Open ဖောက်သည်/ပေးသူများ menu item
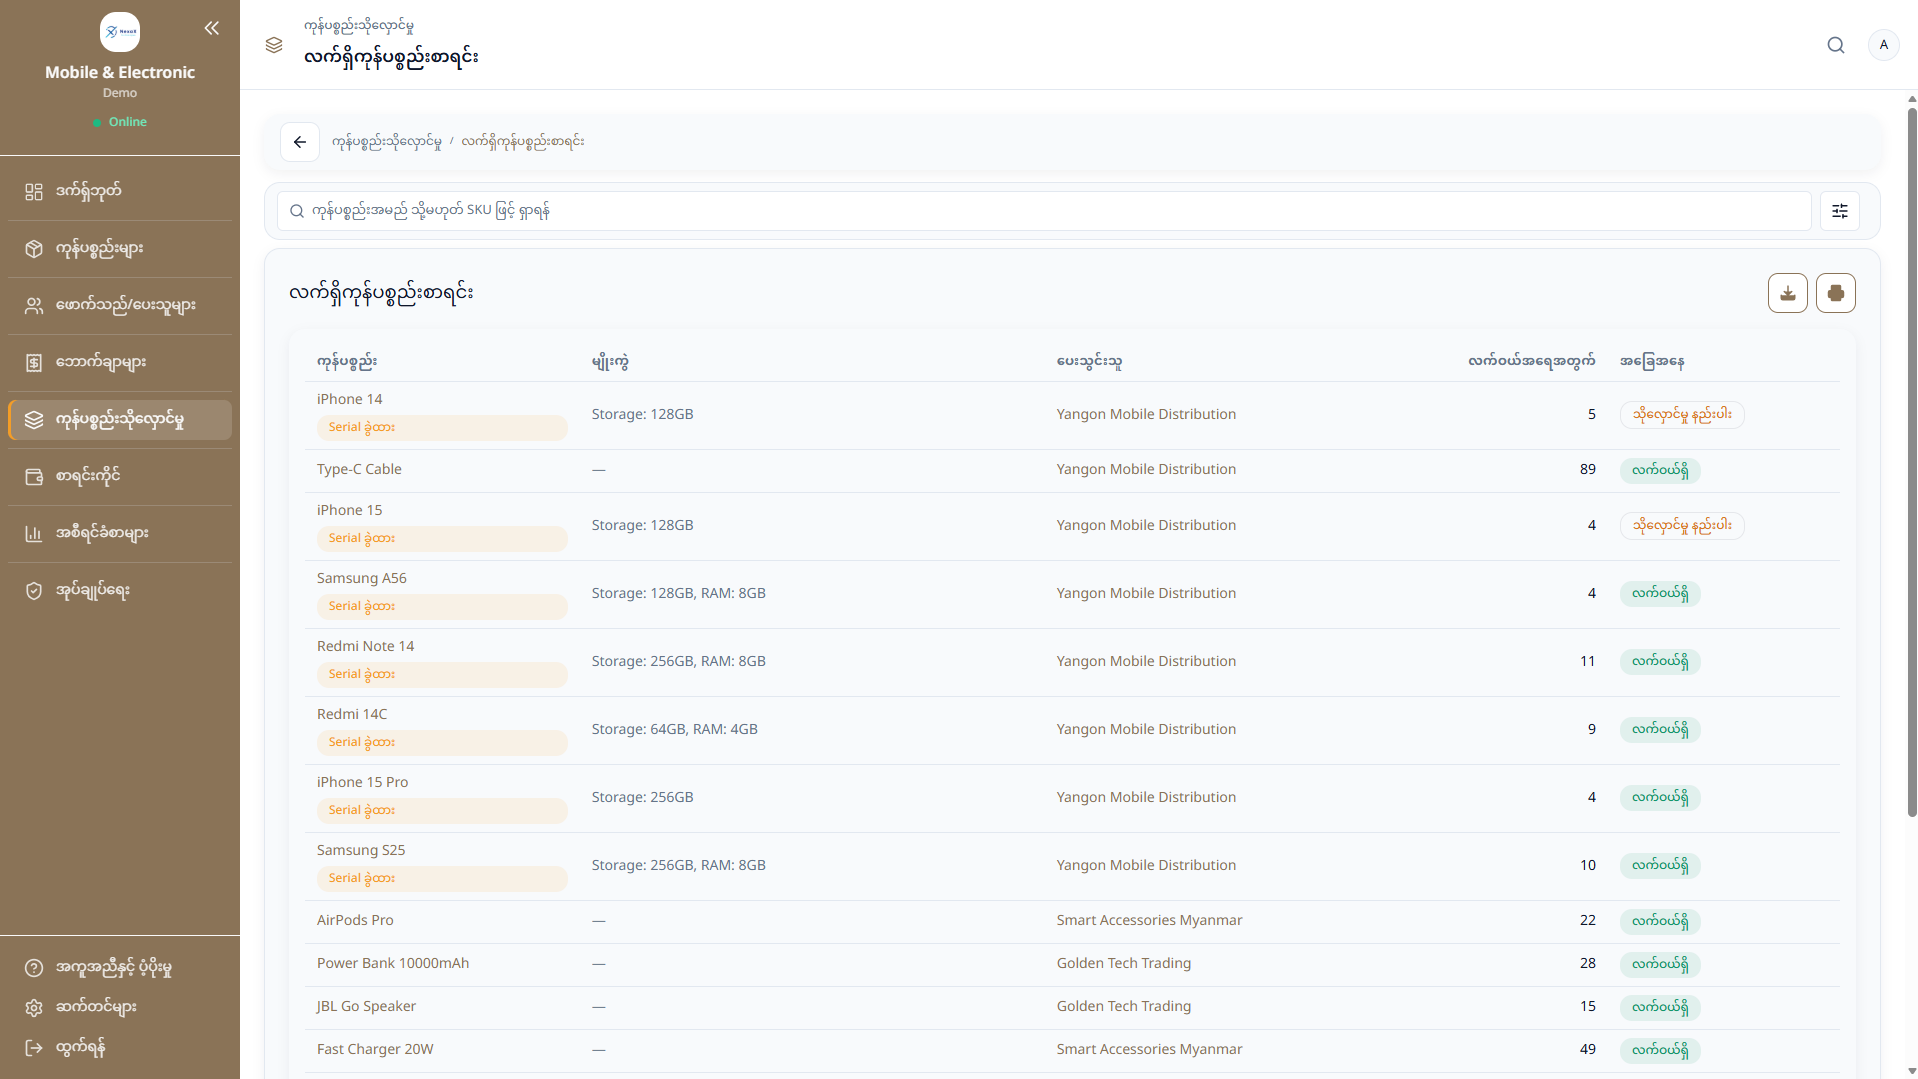The image size is (1918, 1079). (120, 305)
